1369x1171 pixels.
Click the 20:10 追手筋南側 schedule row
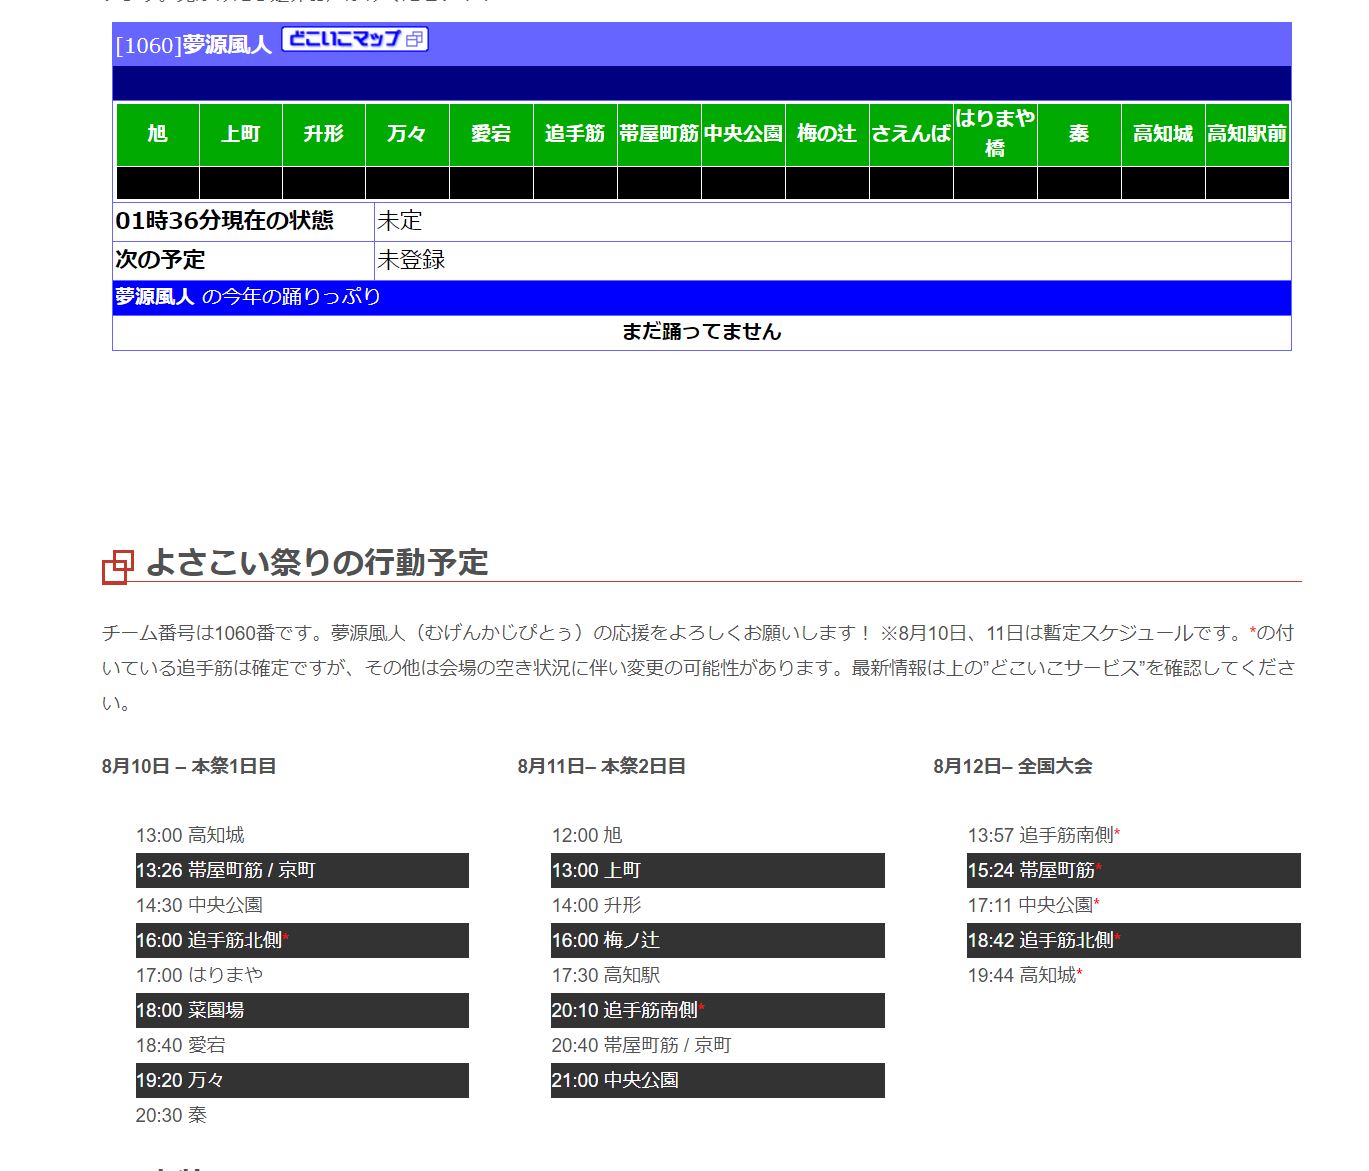click(x=718, y=1010)
